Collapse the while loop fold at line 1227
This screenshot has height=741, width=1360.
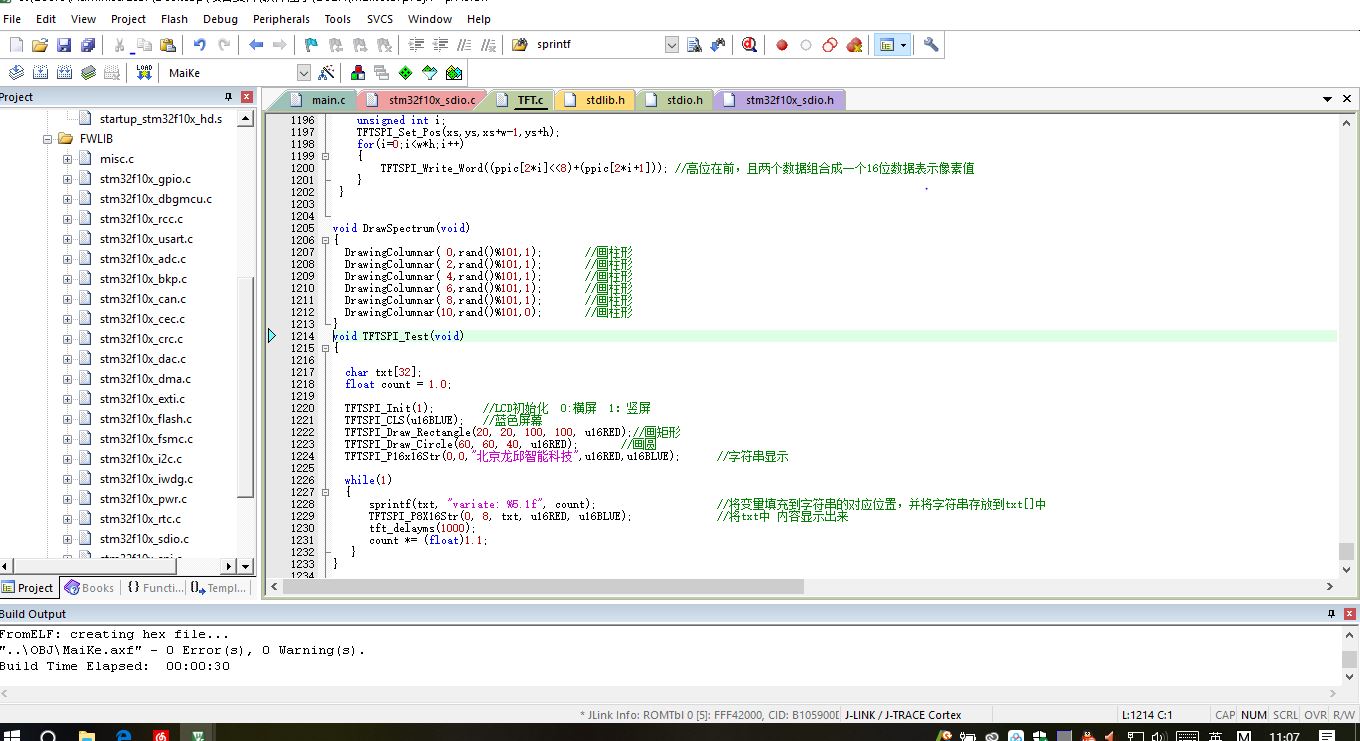point(325,492)
